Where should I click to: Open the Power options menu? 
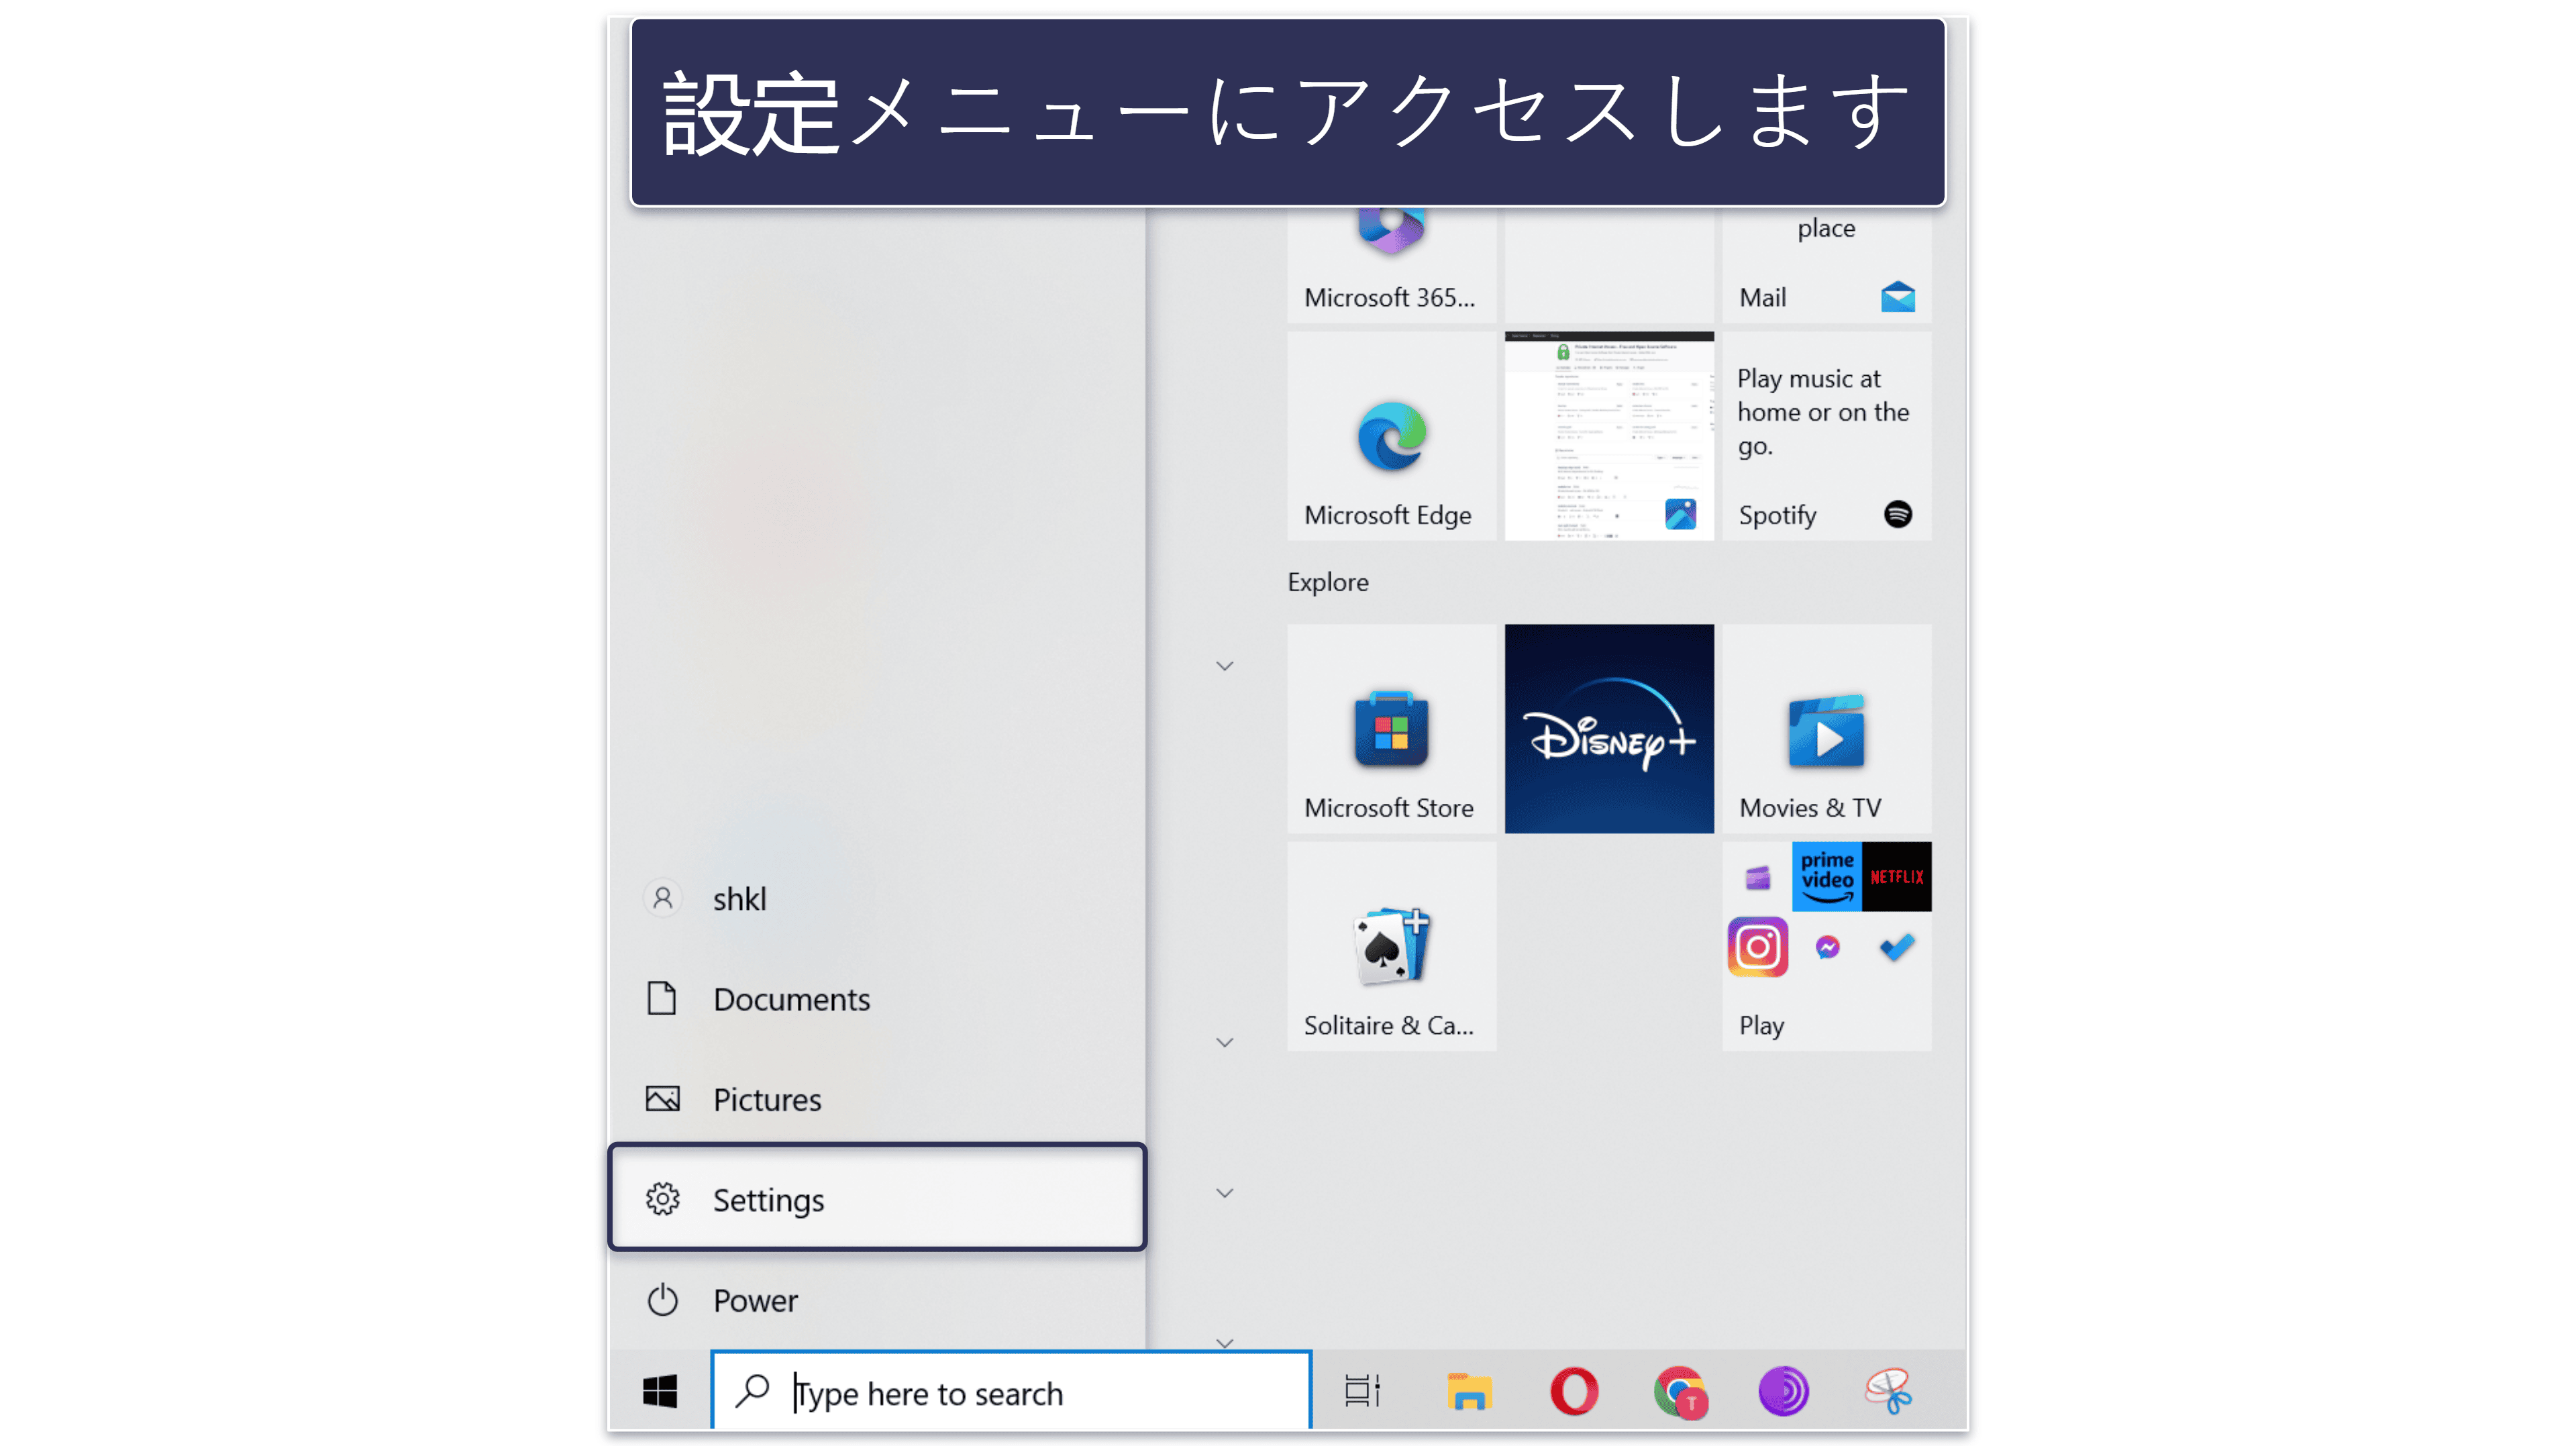pyautogui.click(x=877, y=1299)
